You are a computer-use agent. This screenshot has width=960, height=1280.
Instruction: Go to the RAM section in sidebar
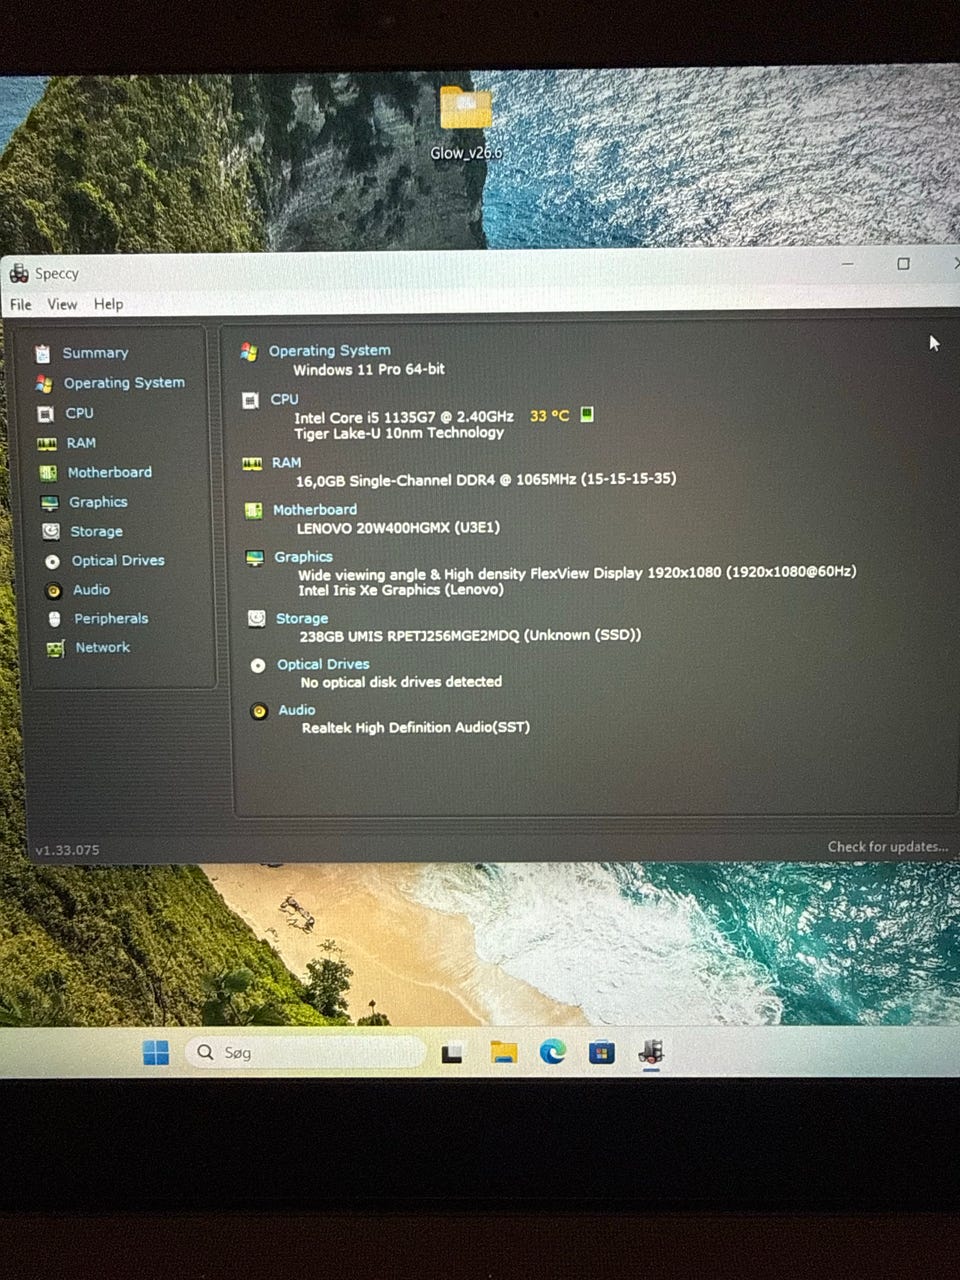(x=81, y=443)
